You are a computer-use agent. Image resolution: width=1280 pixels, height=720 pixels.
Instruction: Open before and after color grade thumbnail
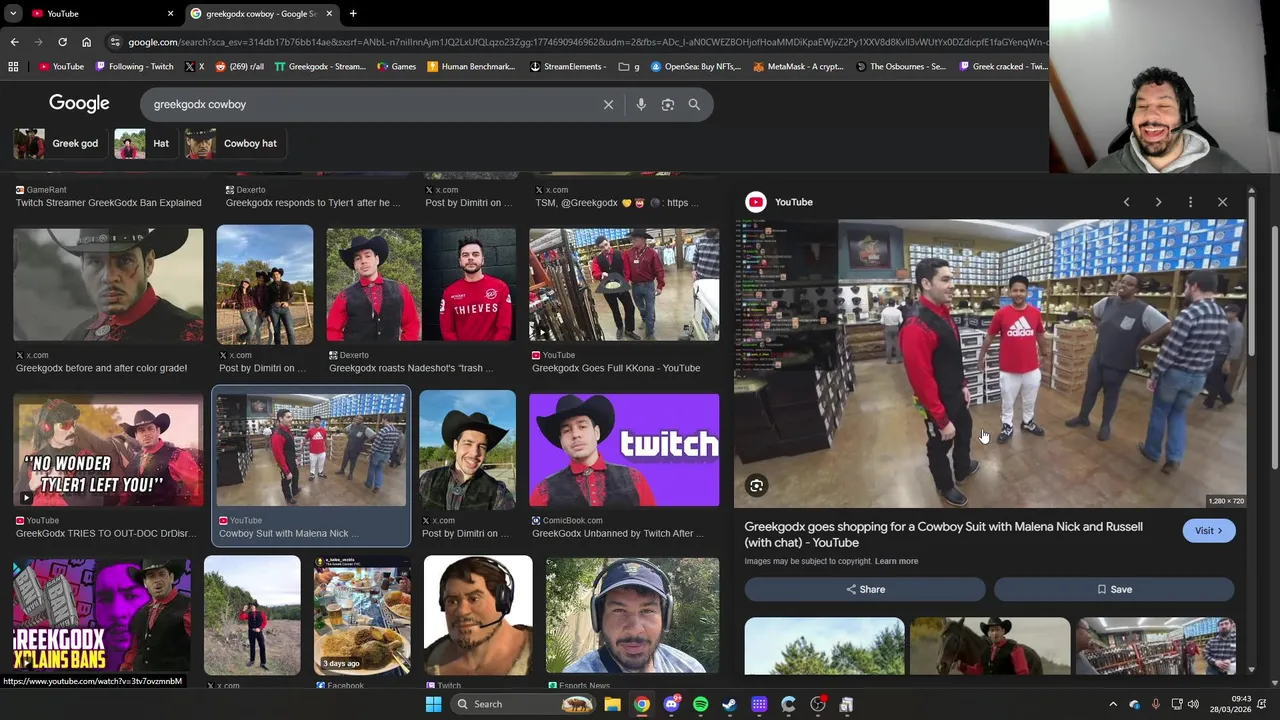tap(108, 285)
